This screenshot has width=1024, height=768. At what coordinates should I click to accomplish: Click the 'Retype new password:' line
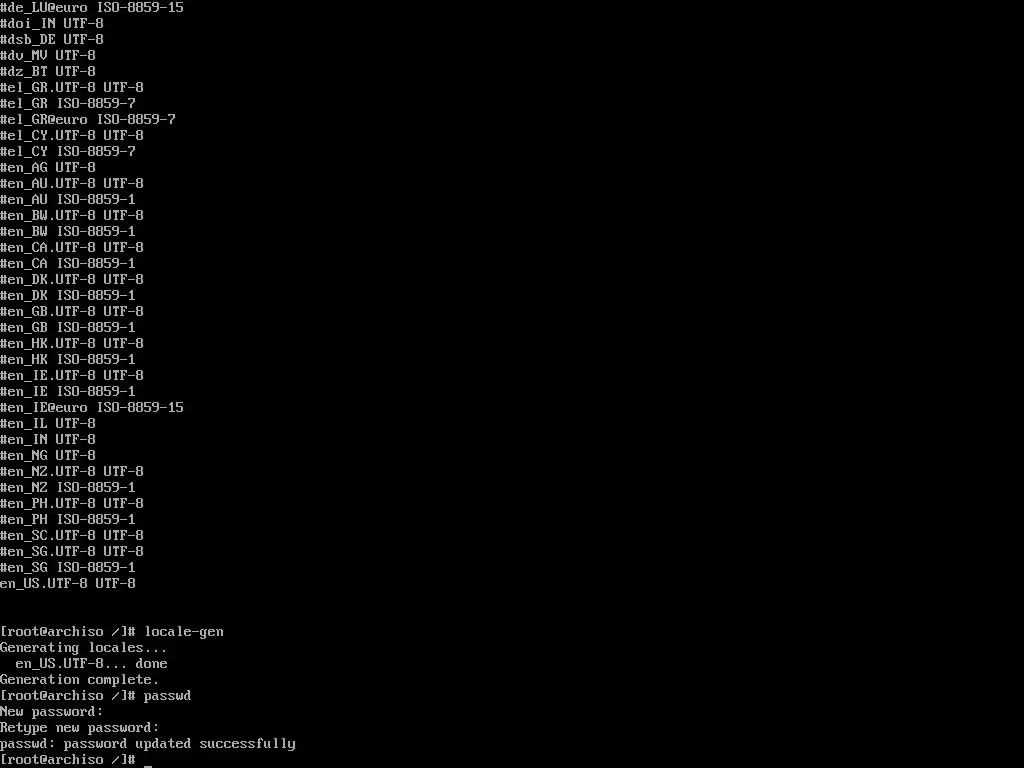[x=80, y=728]
